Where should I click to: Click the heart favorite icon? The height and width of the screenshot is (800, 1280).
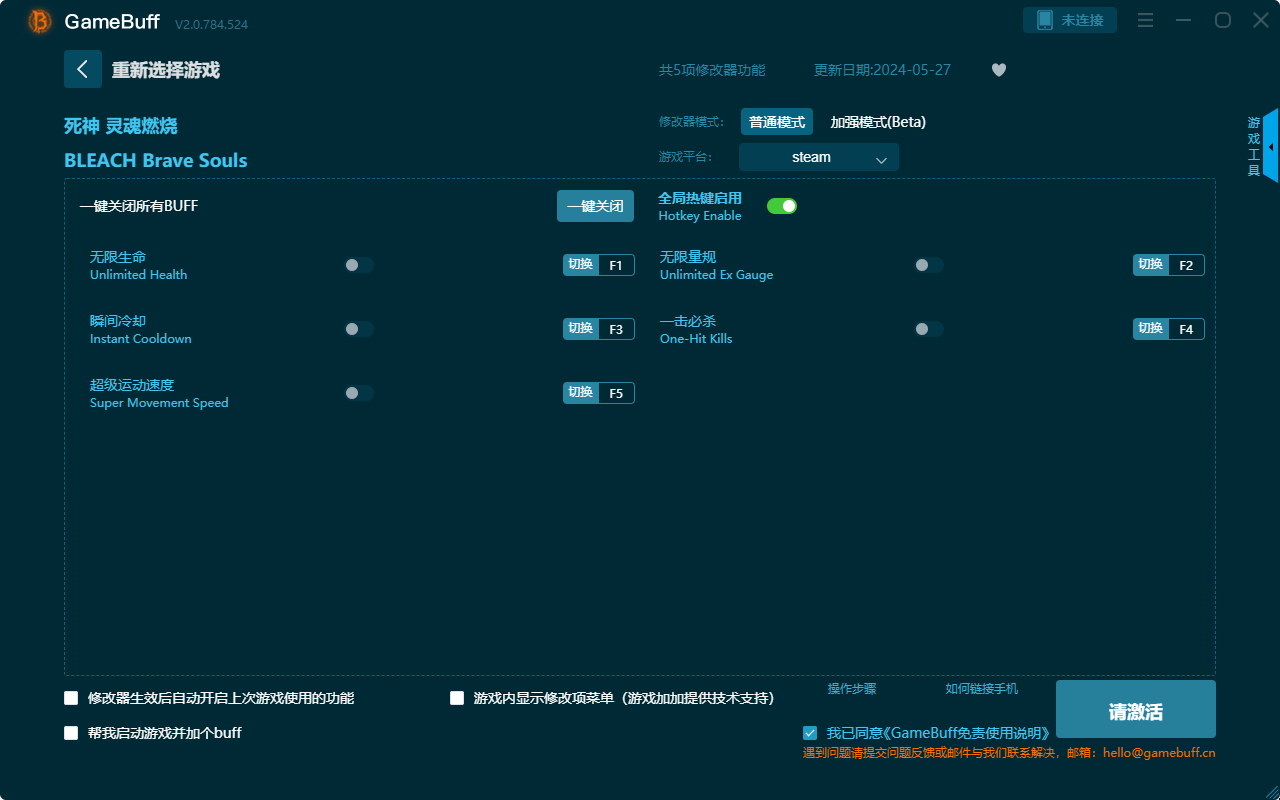[998, 70]
